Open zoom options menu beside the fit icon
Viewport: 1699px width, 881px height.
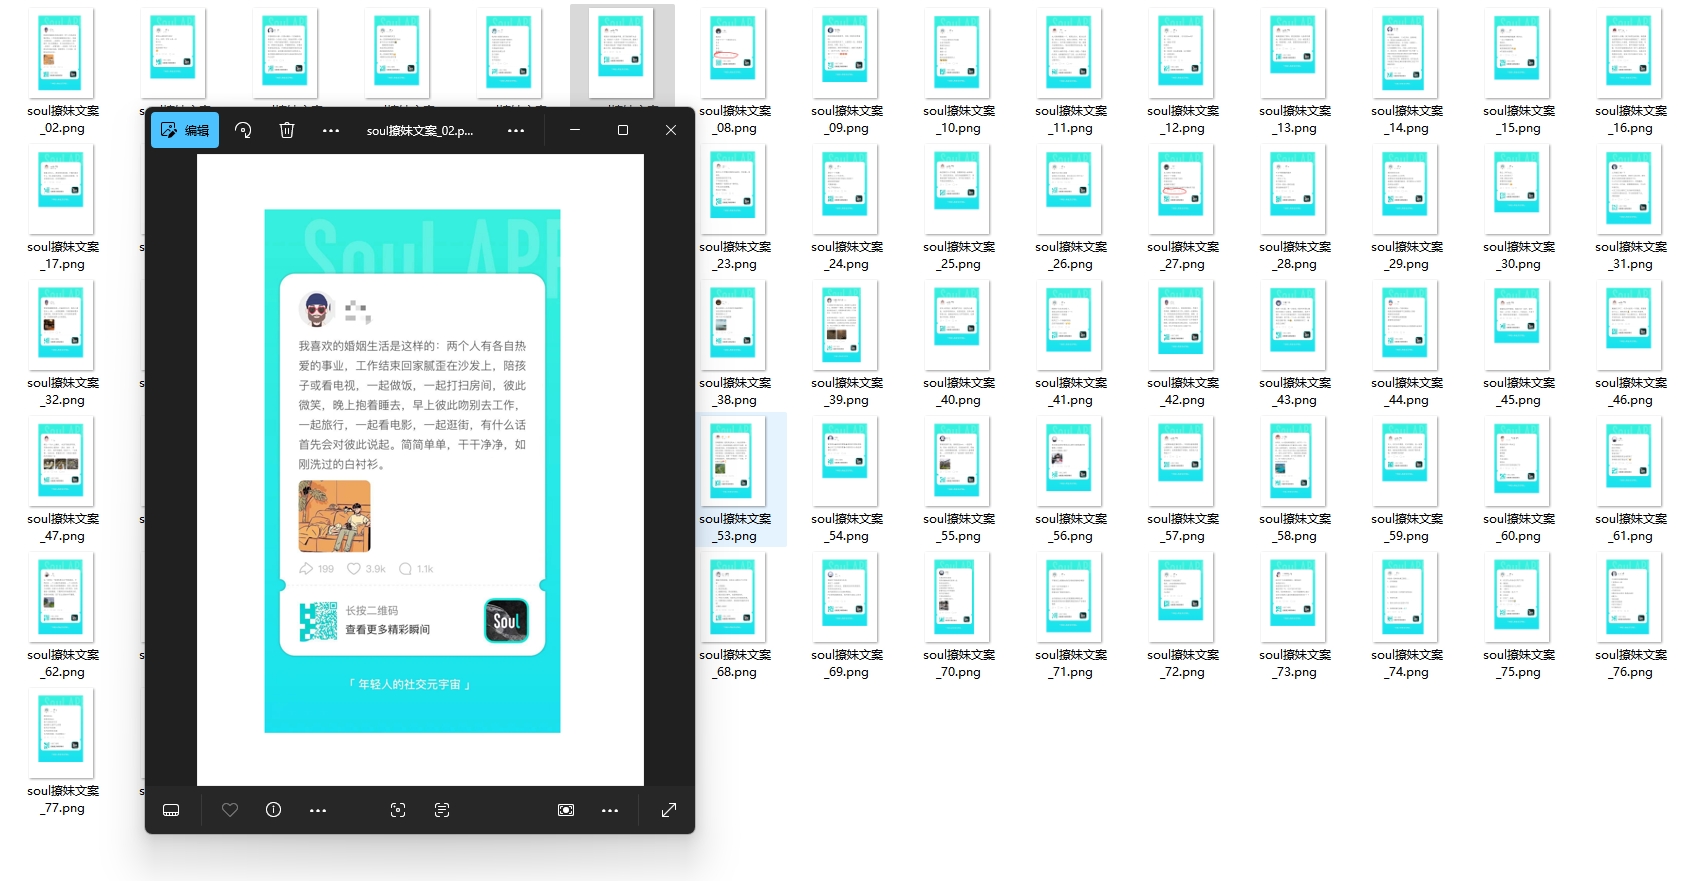610,810
